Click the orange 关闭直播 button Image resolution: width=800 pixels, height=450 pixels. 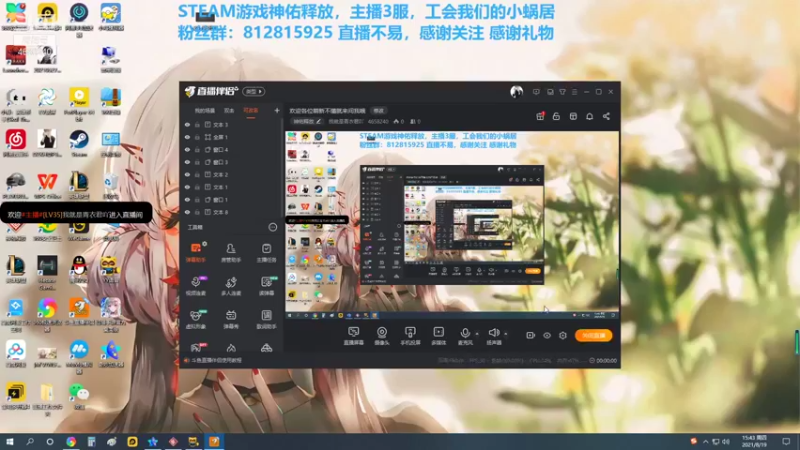[x=594, y=335]
